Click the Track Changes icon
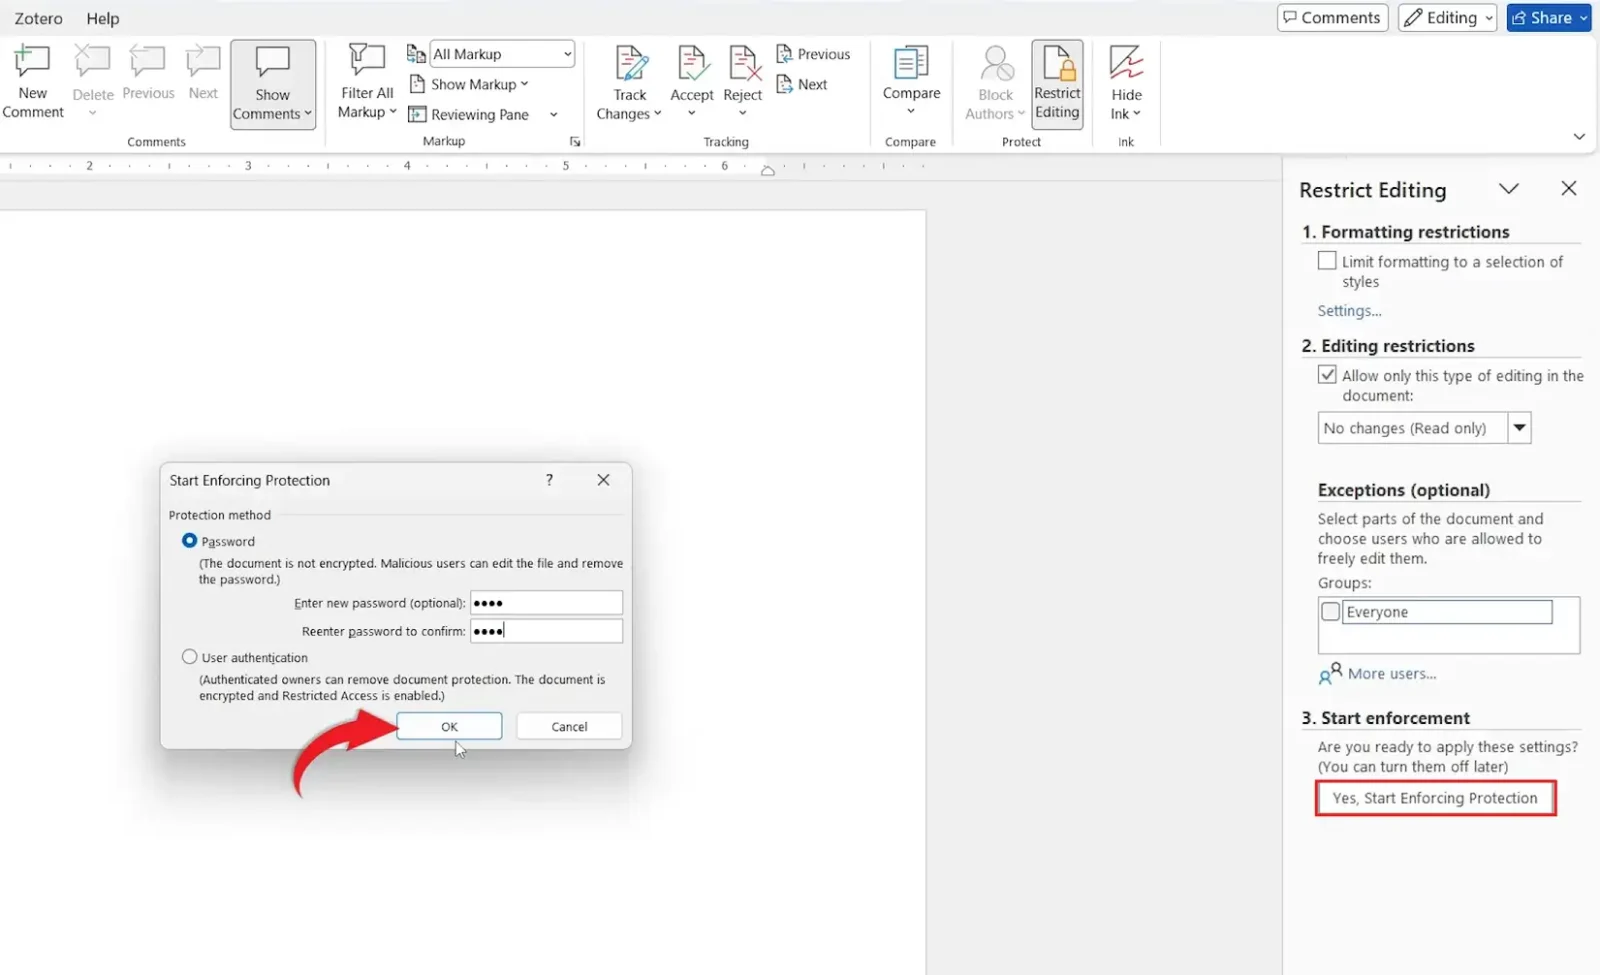 point(630,63)
